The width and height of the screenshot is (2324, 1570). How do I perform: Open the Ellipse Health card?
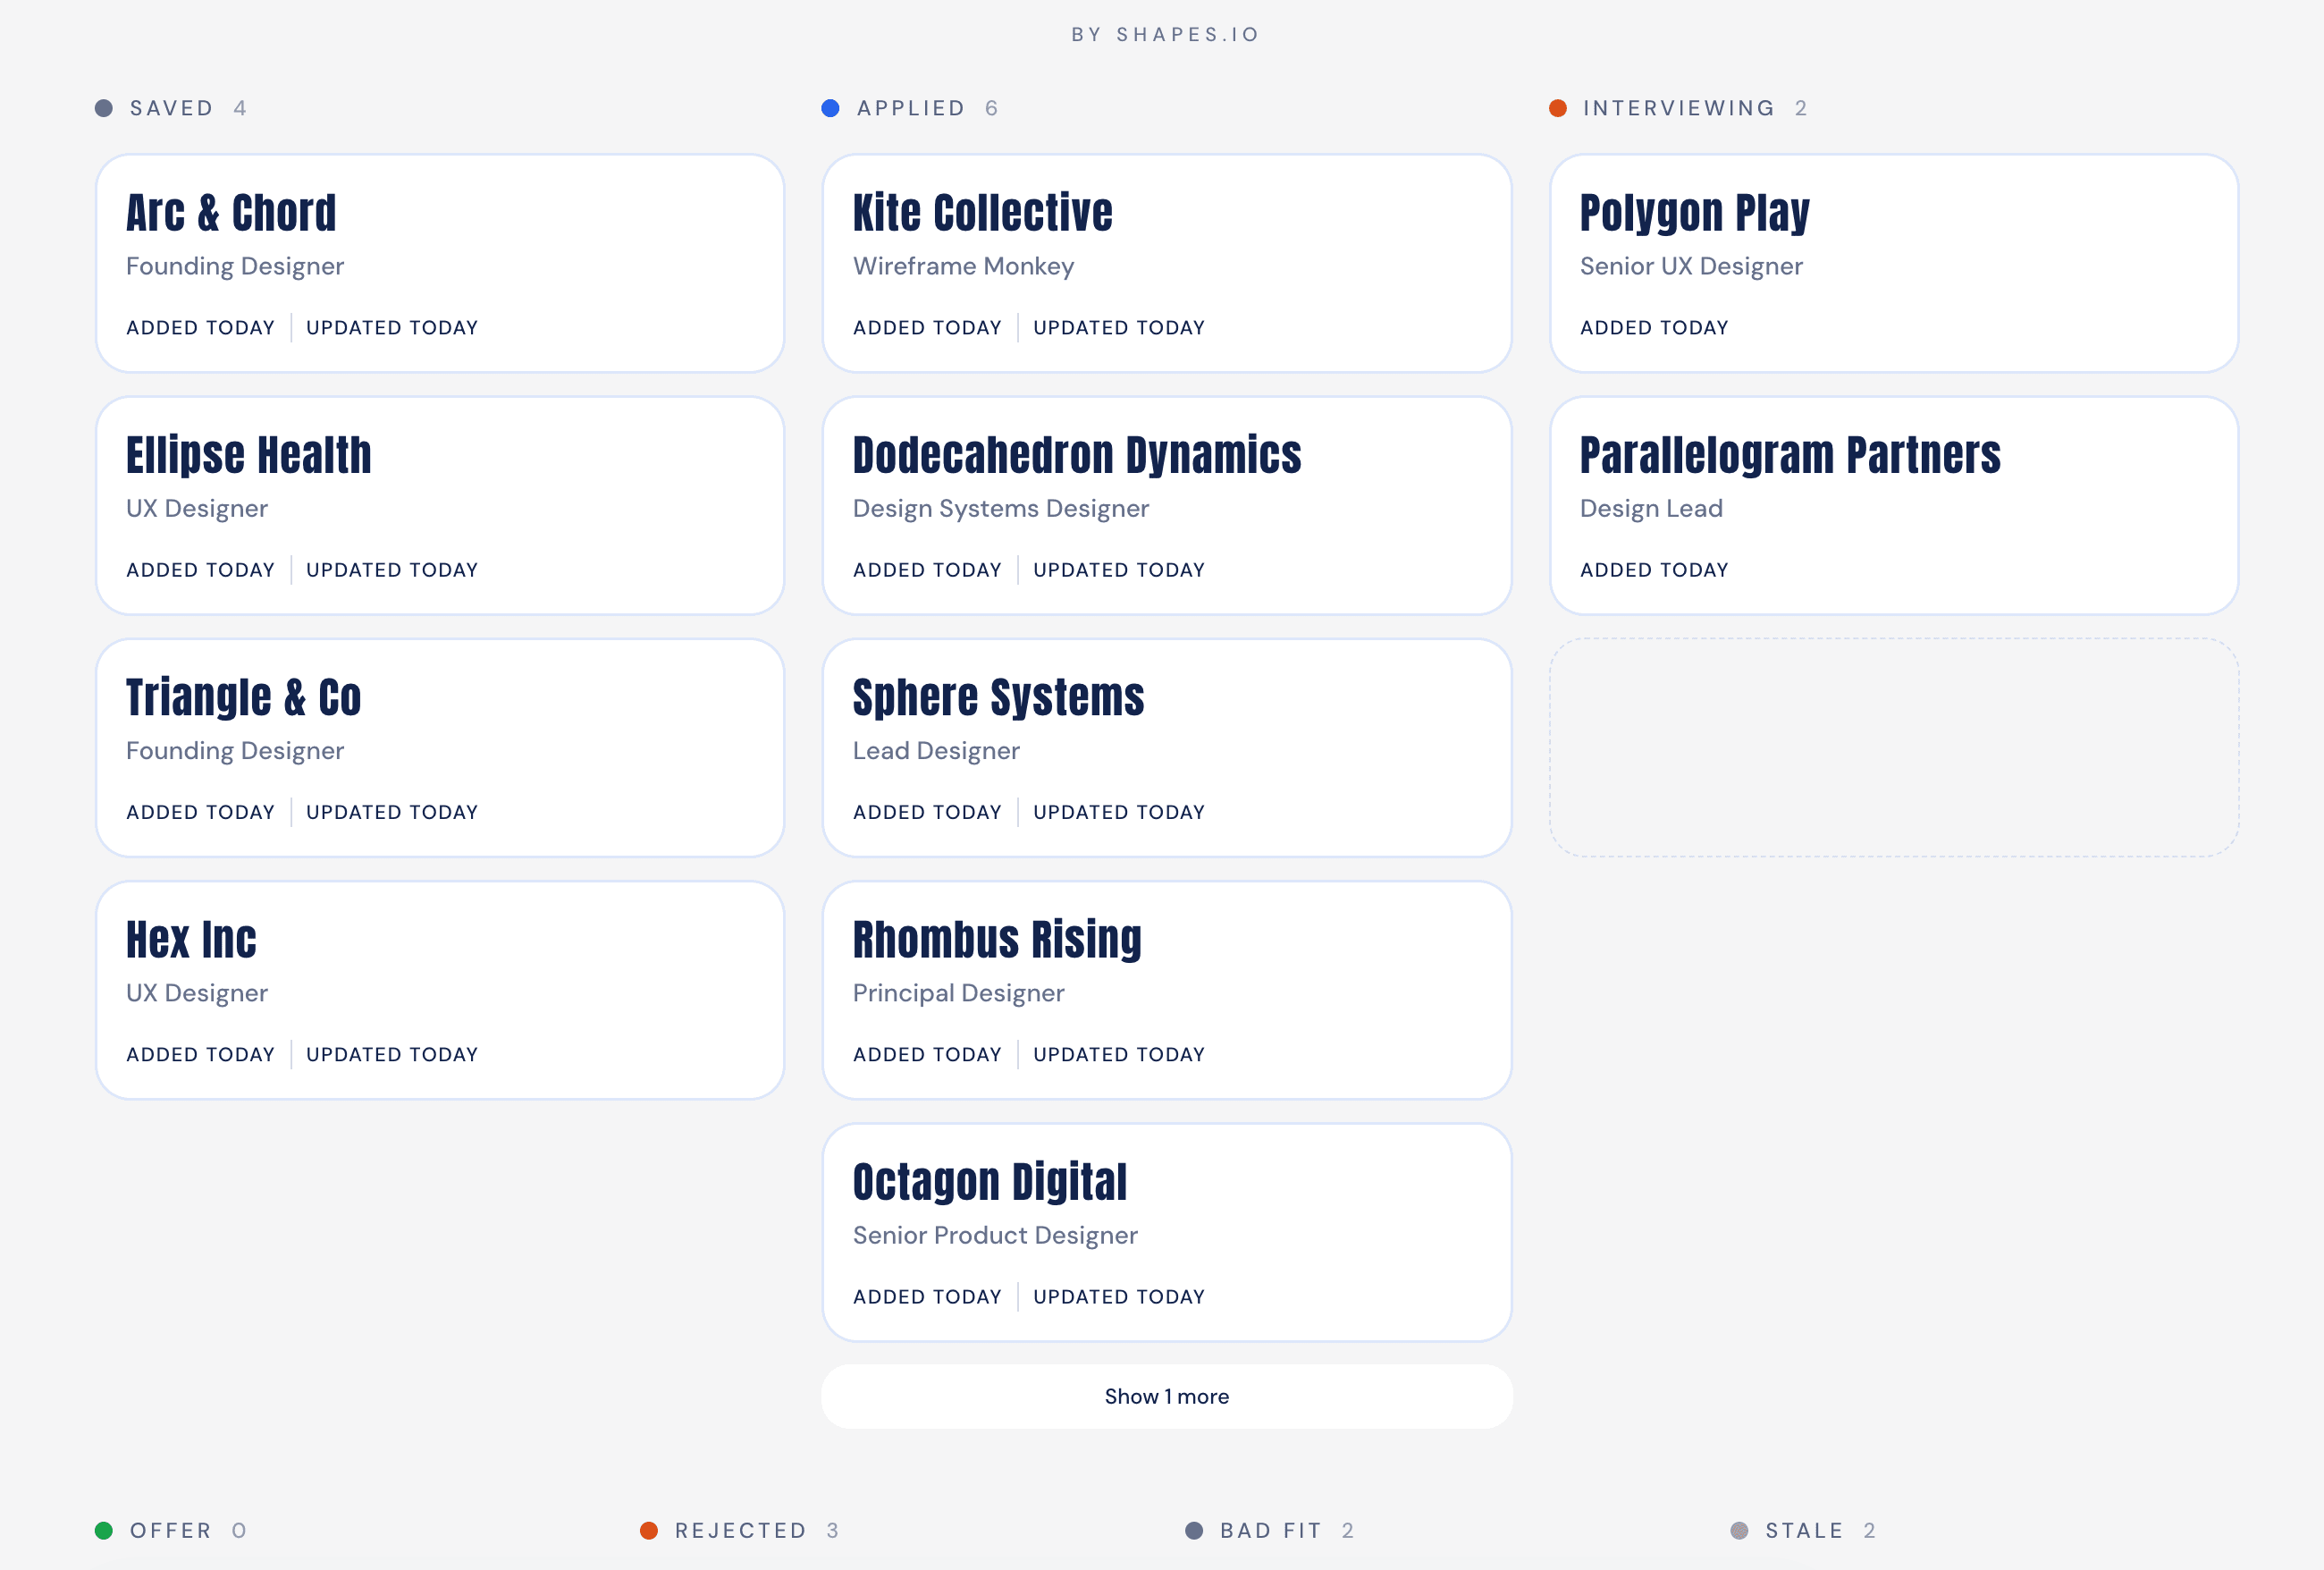(439, 505)
